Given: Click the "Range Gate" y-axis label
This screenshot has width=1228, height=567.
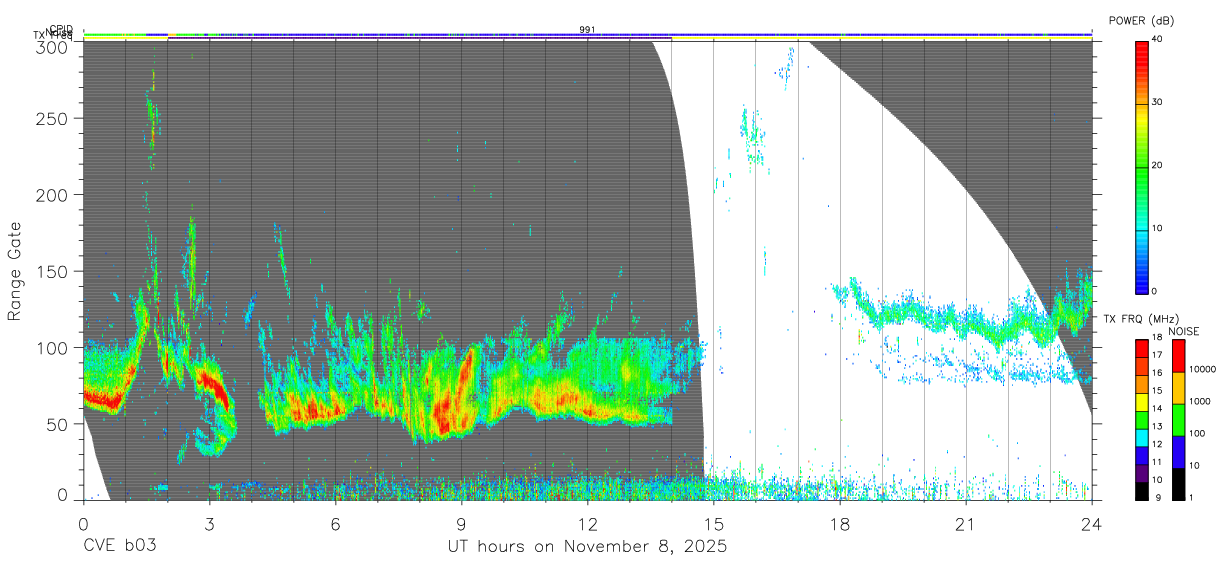Looking at the screenshot, I should [x=15, y=272].
